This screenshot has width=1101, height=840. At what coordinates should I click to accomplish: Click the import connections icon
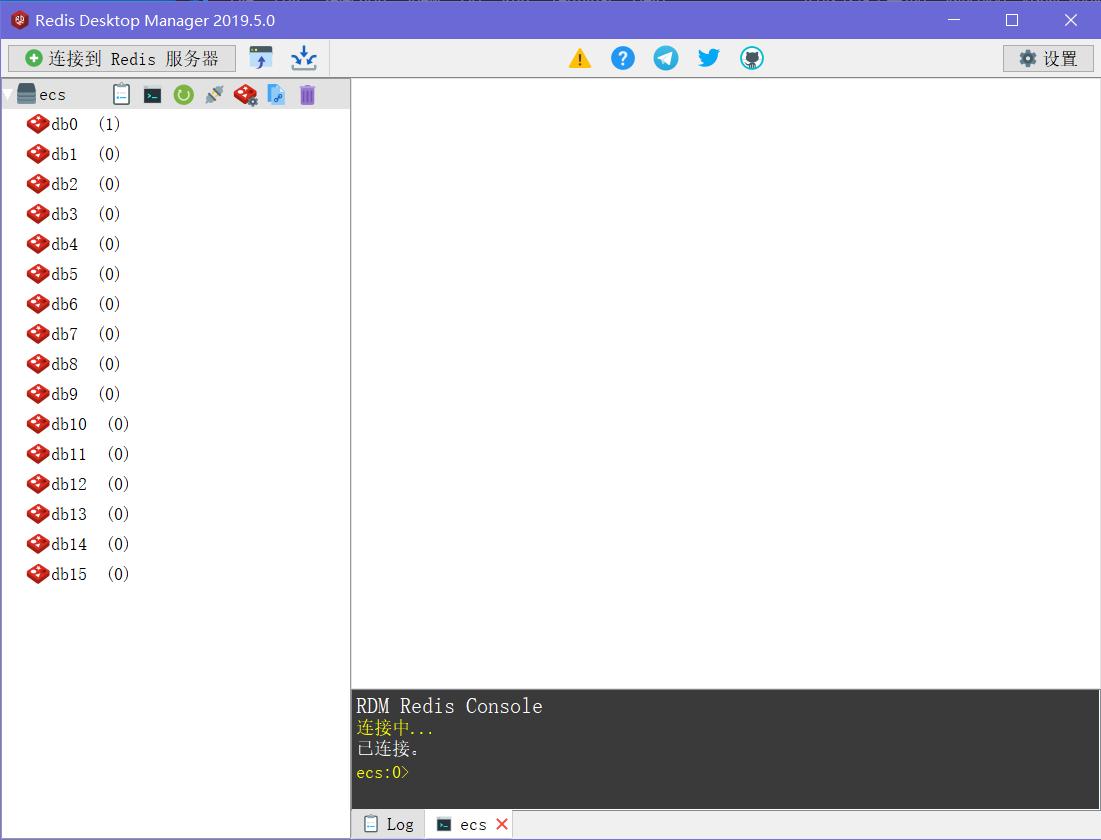click(x=261, y=58)
